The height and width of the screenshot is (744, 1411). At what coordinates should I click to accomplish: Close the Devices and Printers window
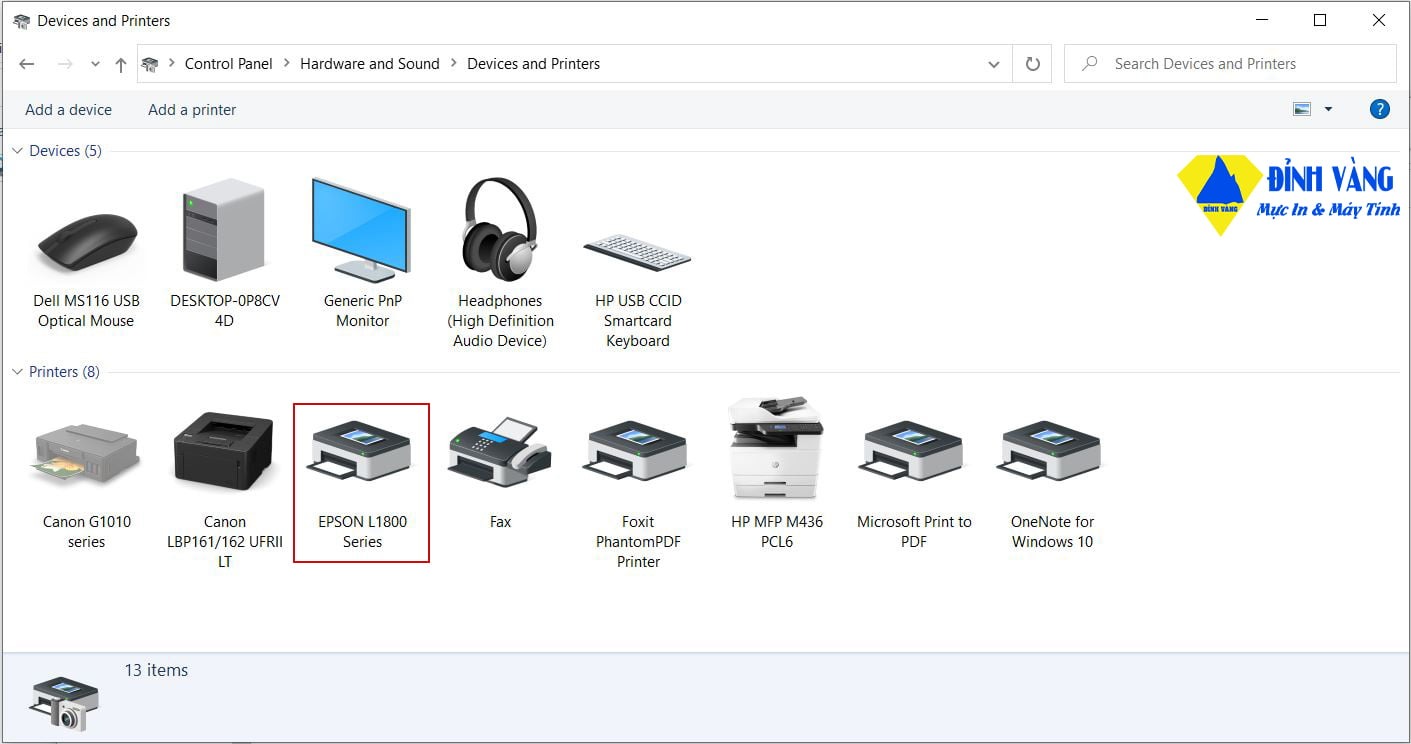click(1378, 21)
